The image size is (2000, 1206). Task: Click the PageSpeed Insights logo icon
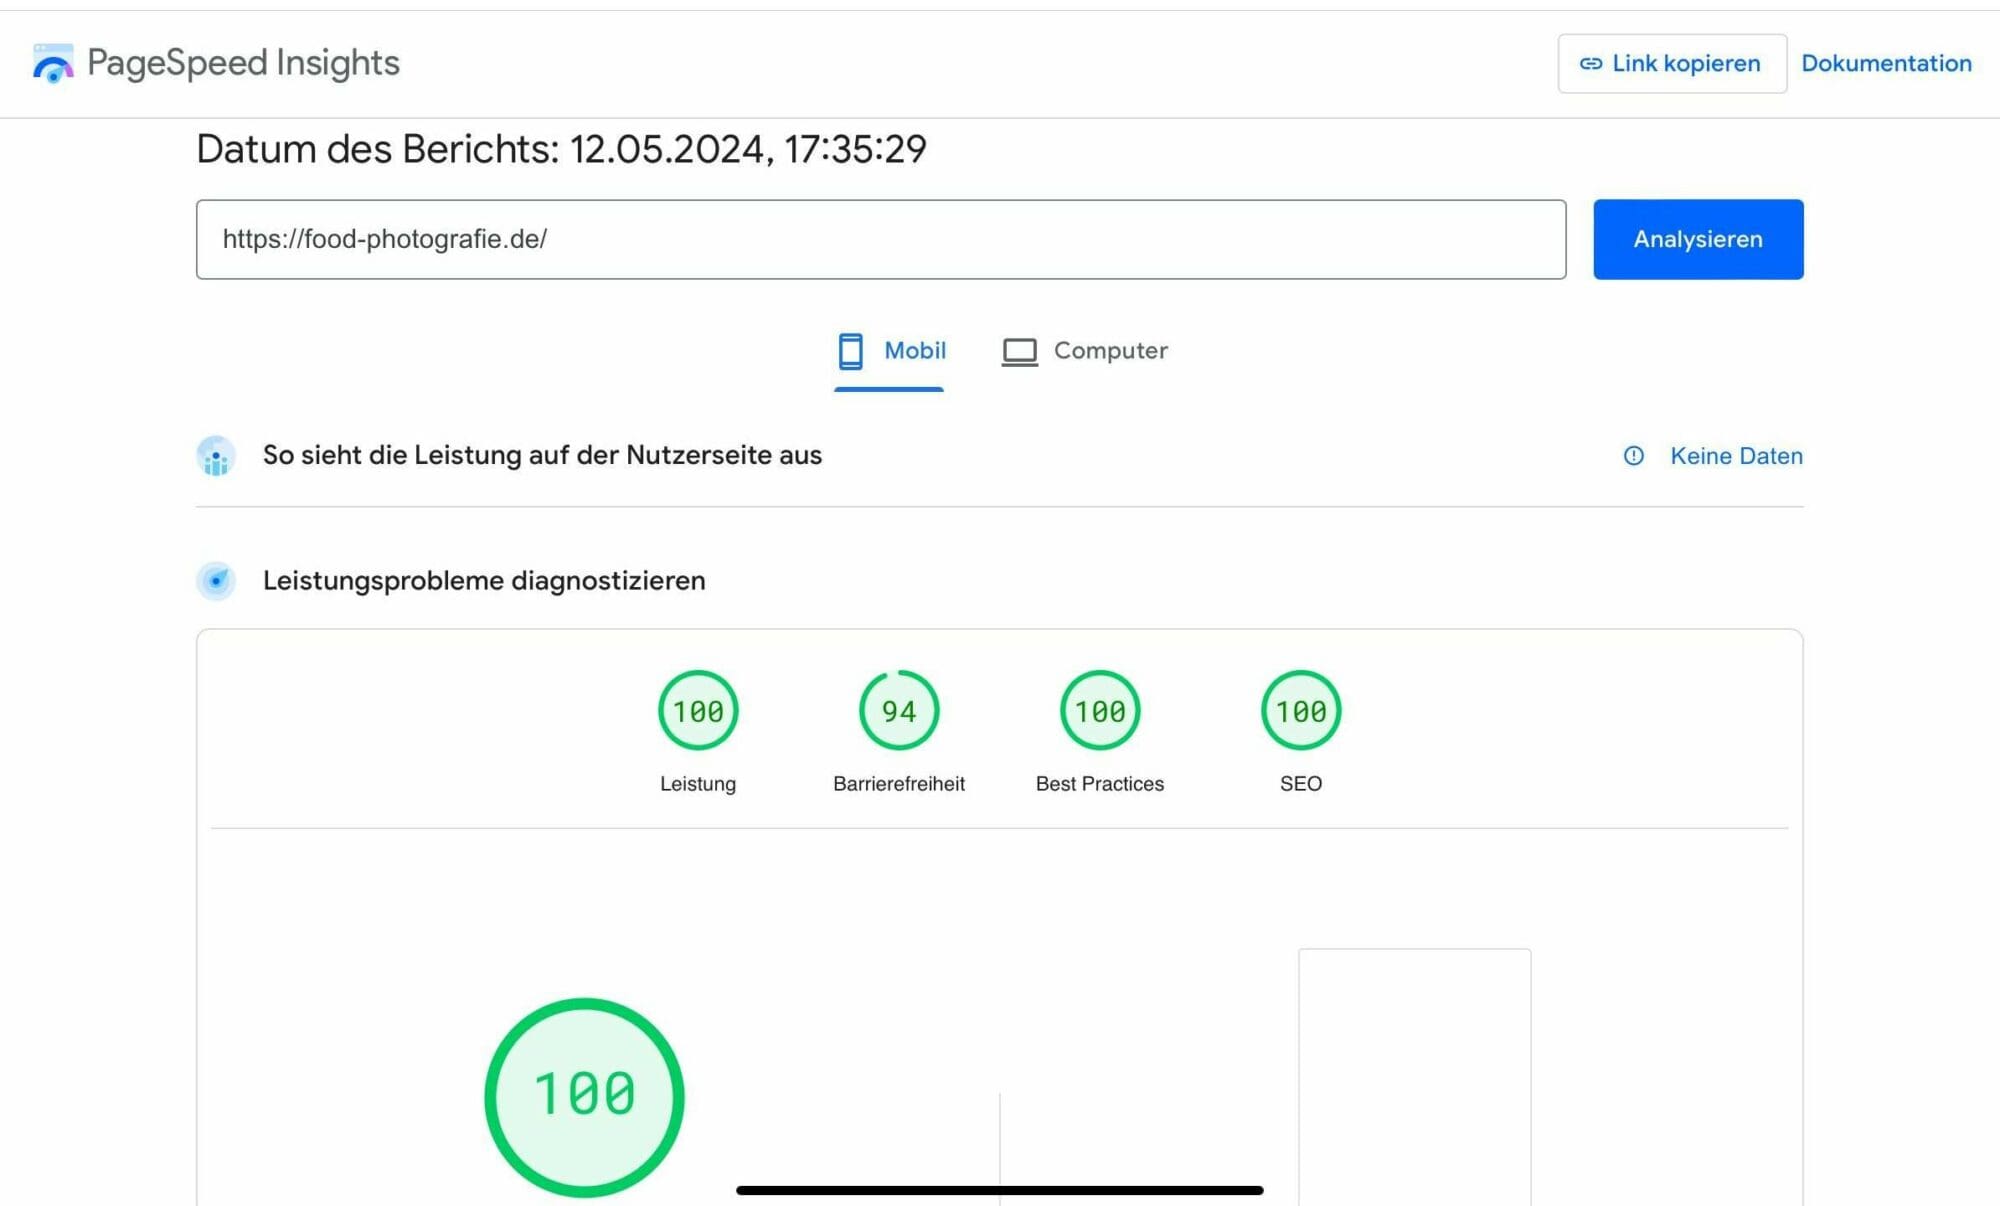52,63
